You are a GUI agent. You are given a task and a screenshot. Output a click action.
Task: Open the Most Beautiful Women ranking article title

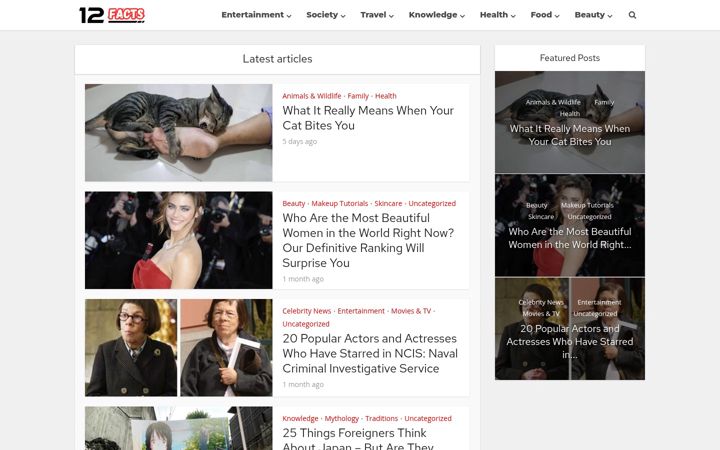368,240
